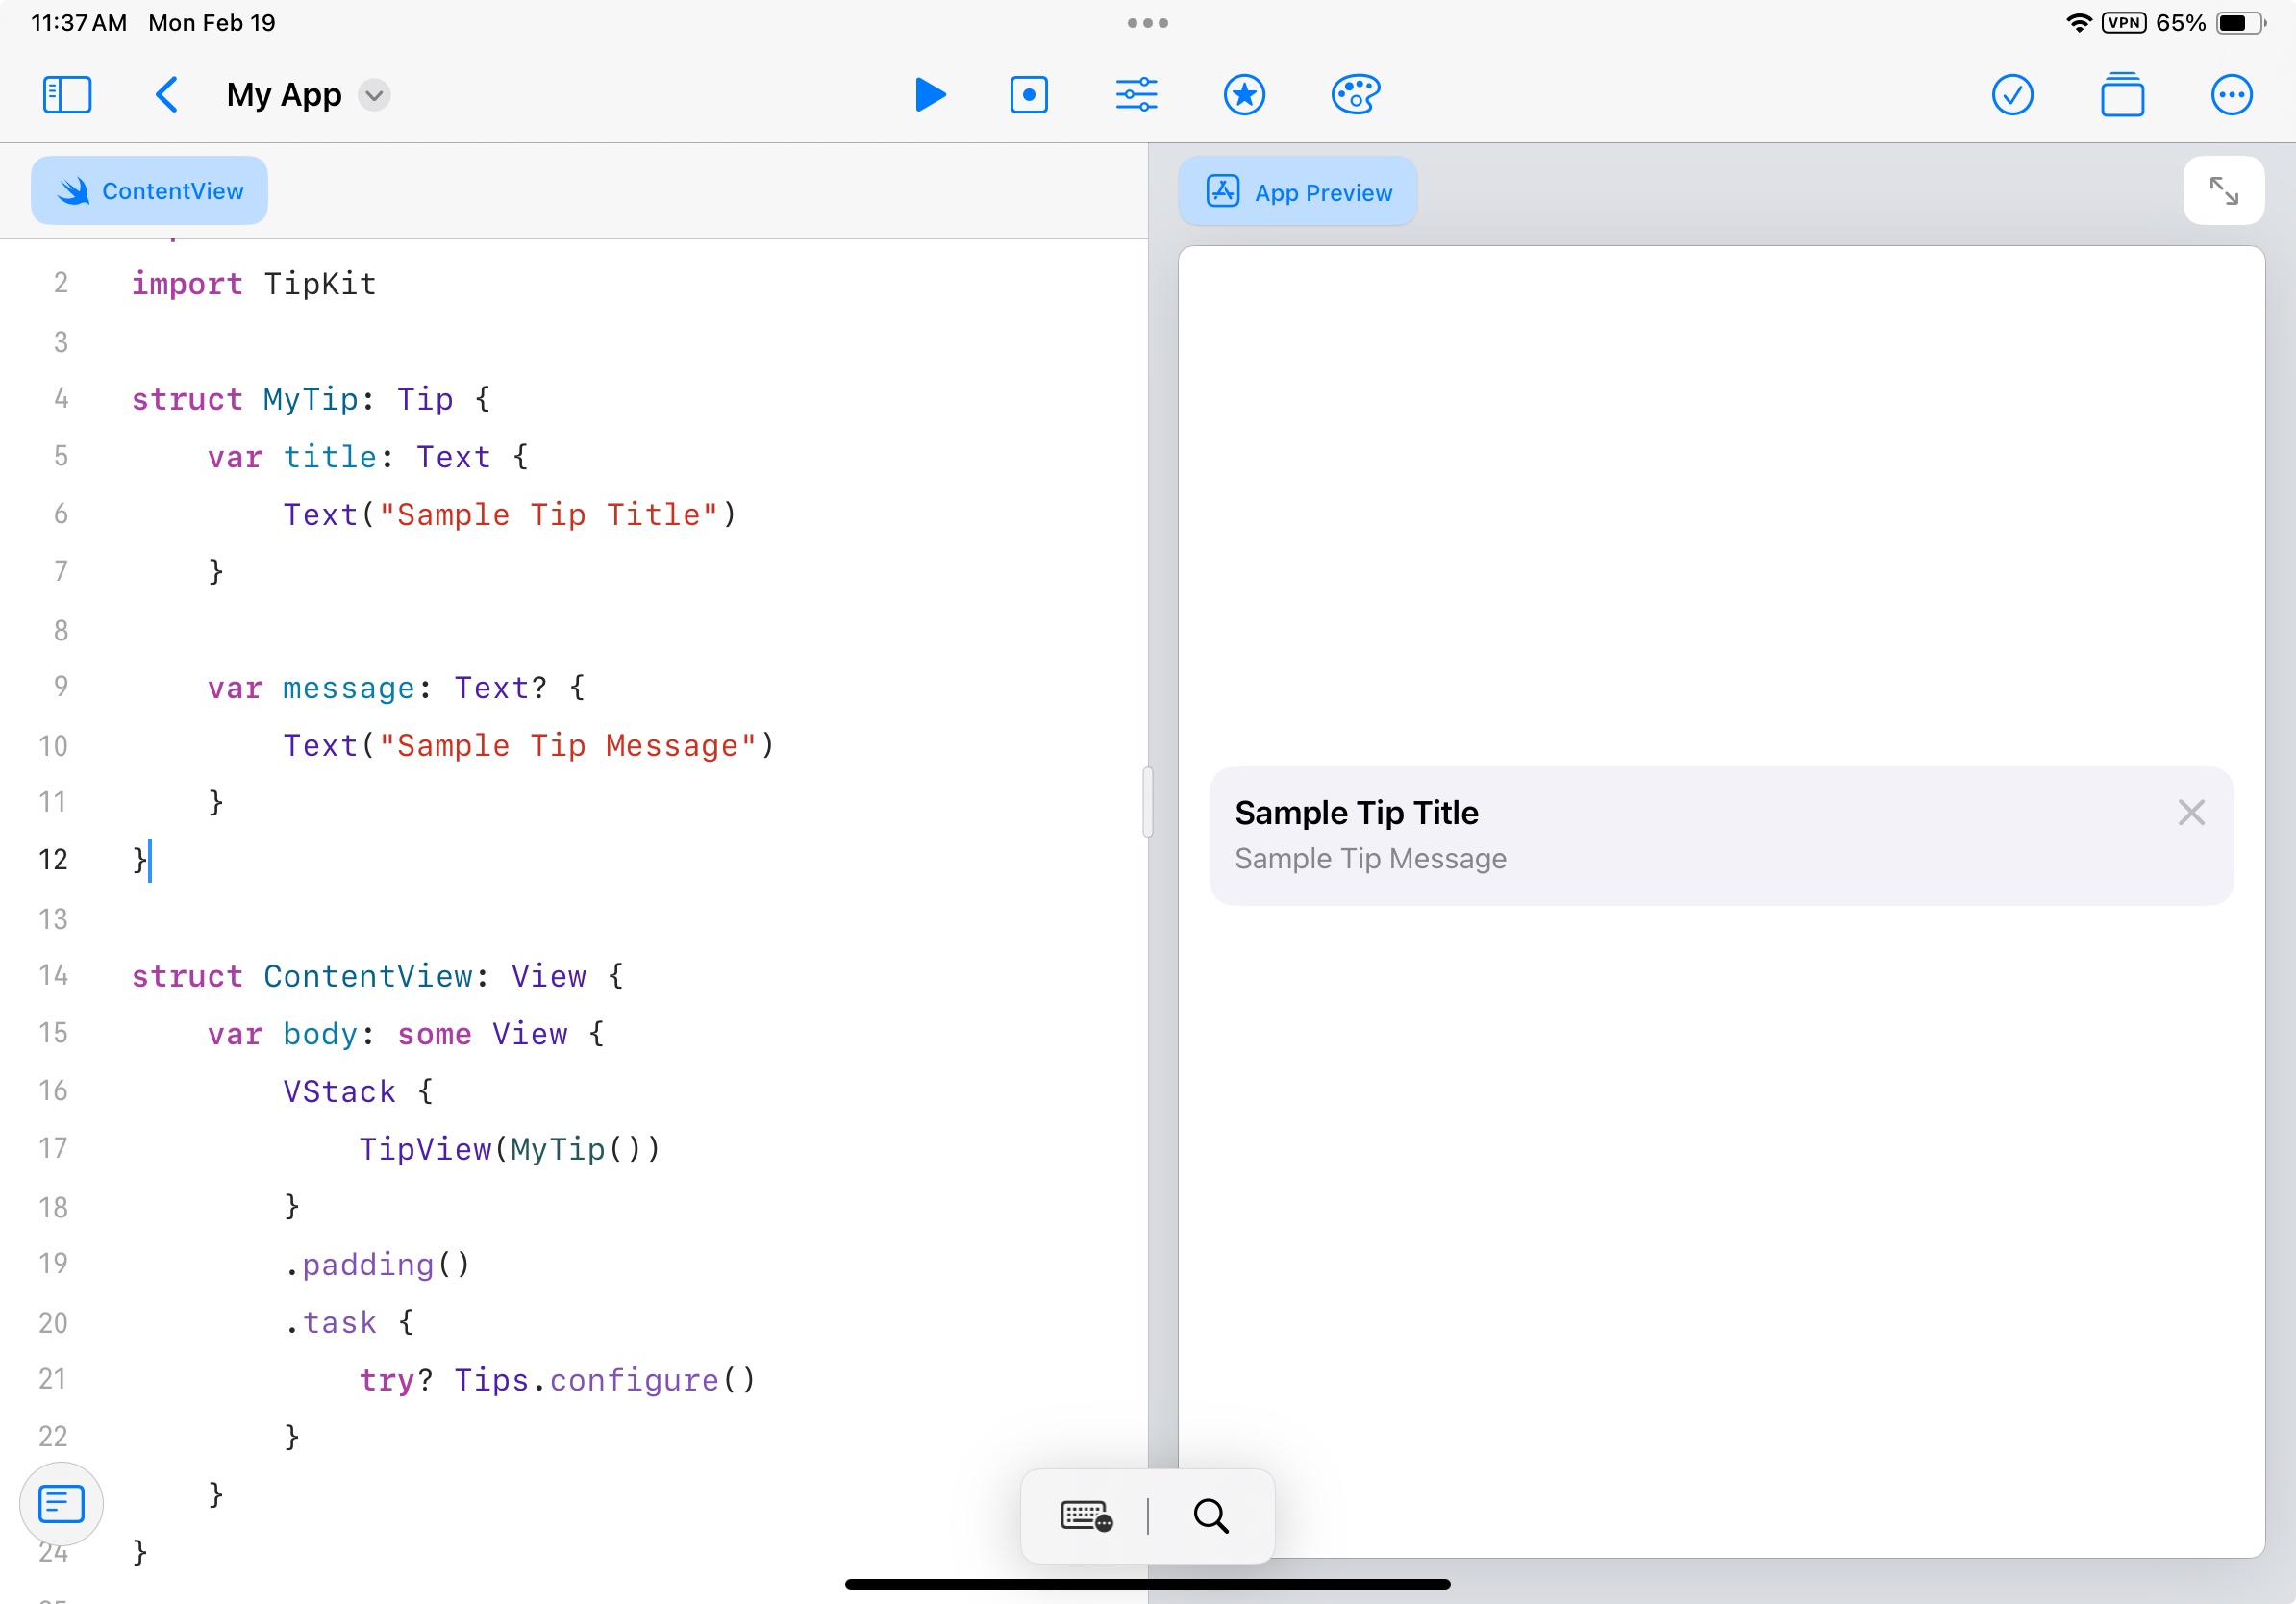The image size is (2296, 1604).
Task: Open the app settings sliders icon
Action: pos(1136,95)
